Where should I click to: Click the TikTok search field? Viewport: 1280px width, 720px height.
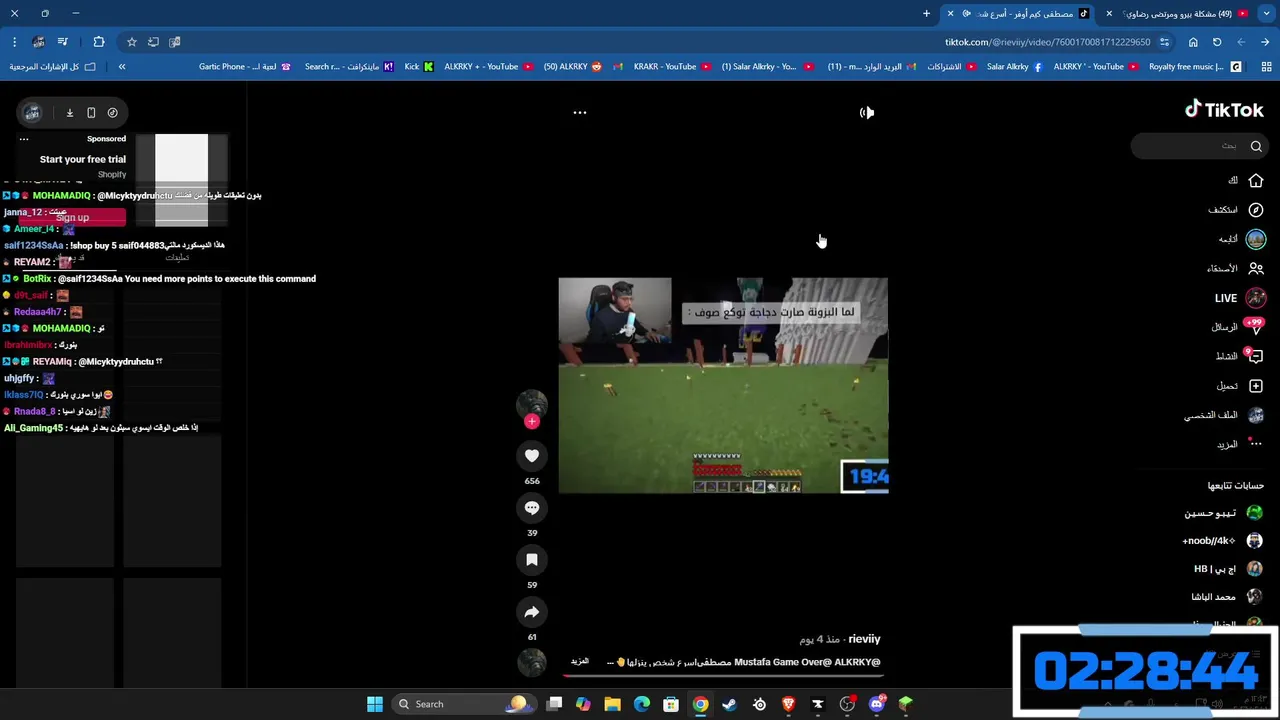click(x=1200, y=146)
